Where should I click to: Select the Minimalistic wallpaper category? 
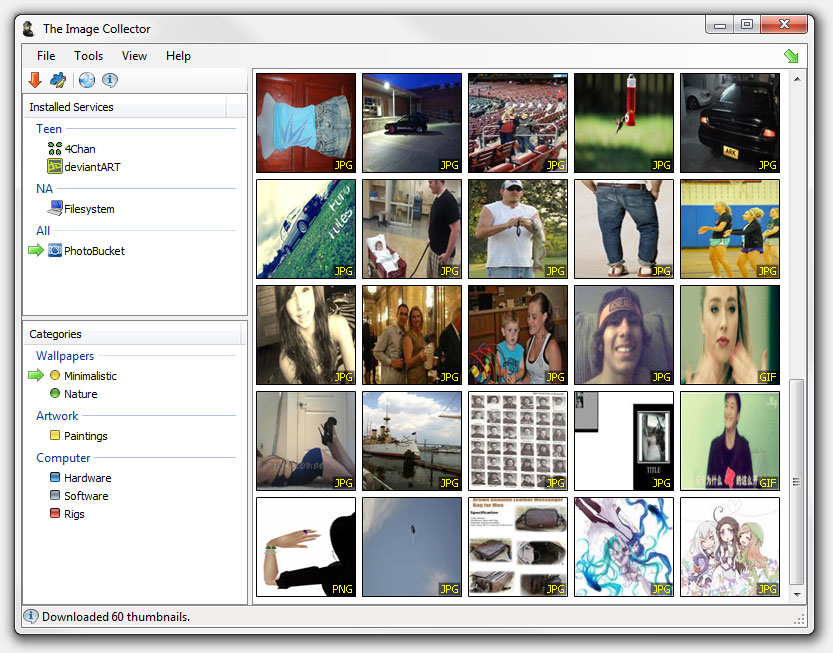tap(90, 376)
